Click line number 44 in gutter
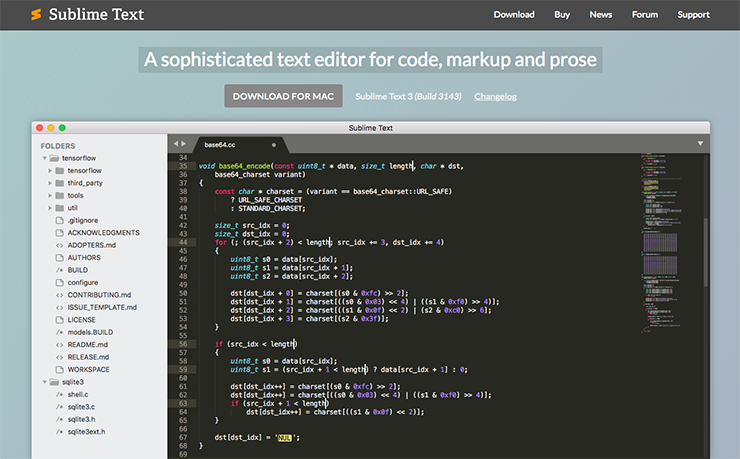This screenshot has width=740, height=459. point(183,242)
